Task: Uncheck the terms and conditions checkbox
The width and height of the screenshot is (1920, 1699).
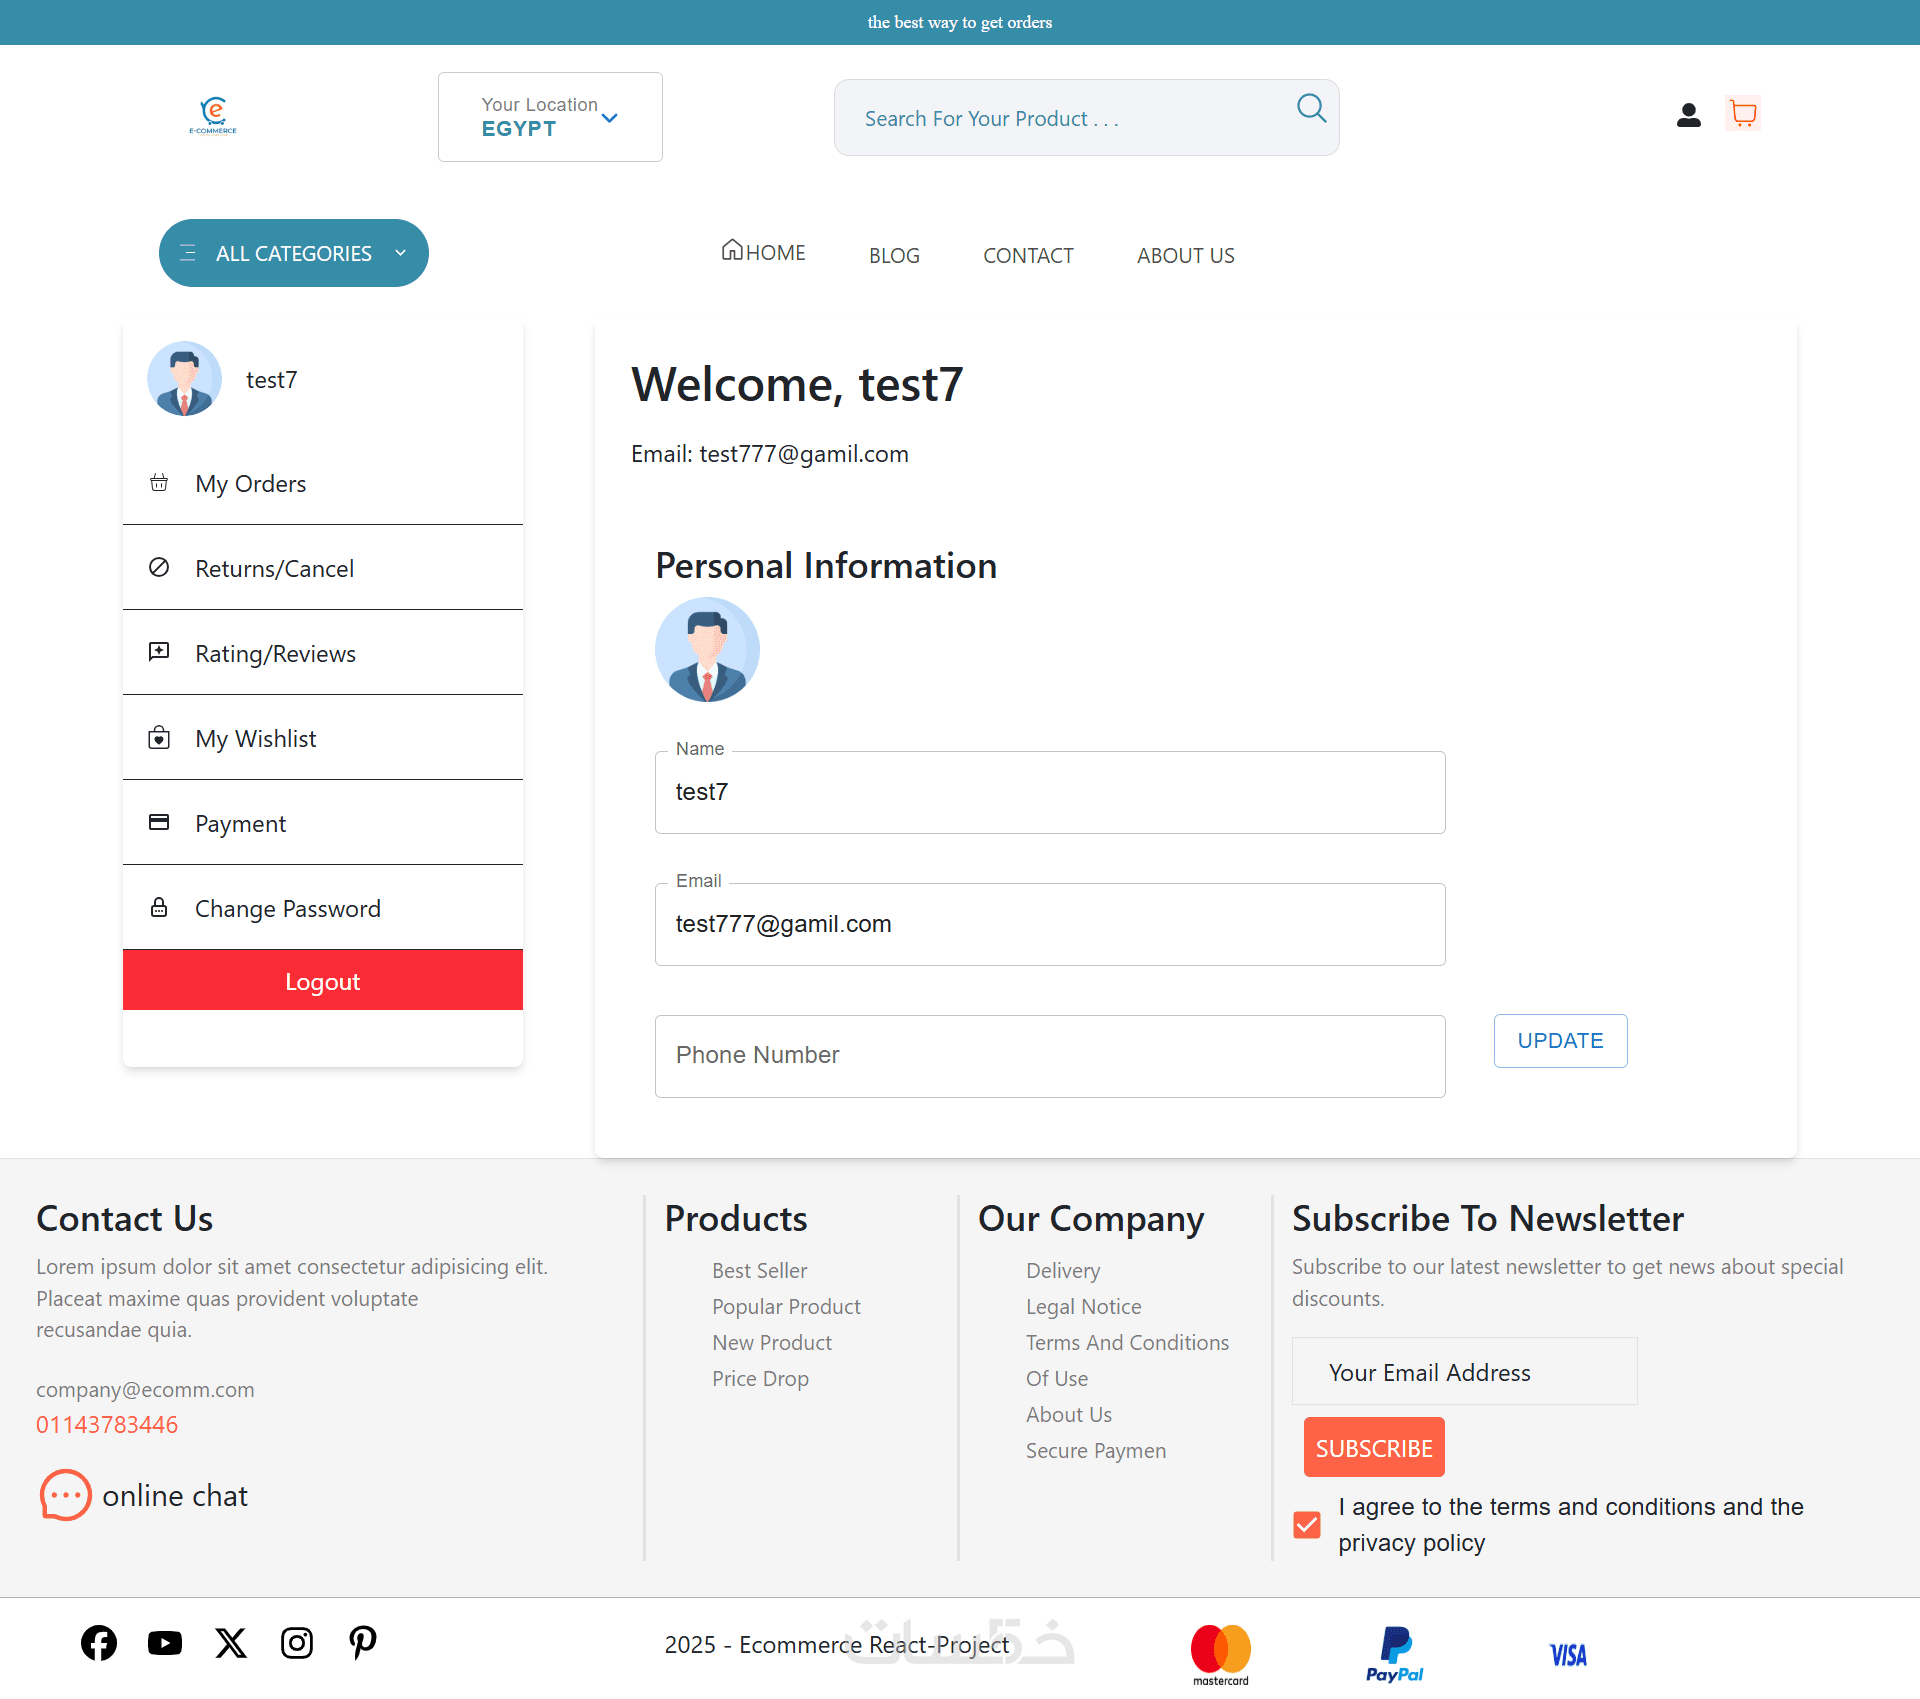Action: click(1307, 1525)
